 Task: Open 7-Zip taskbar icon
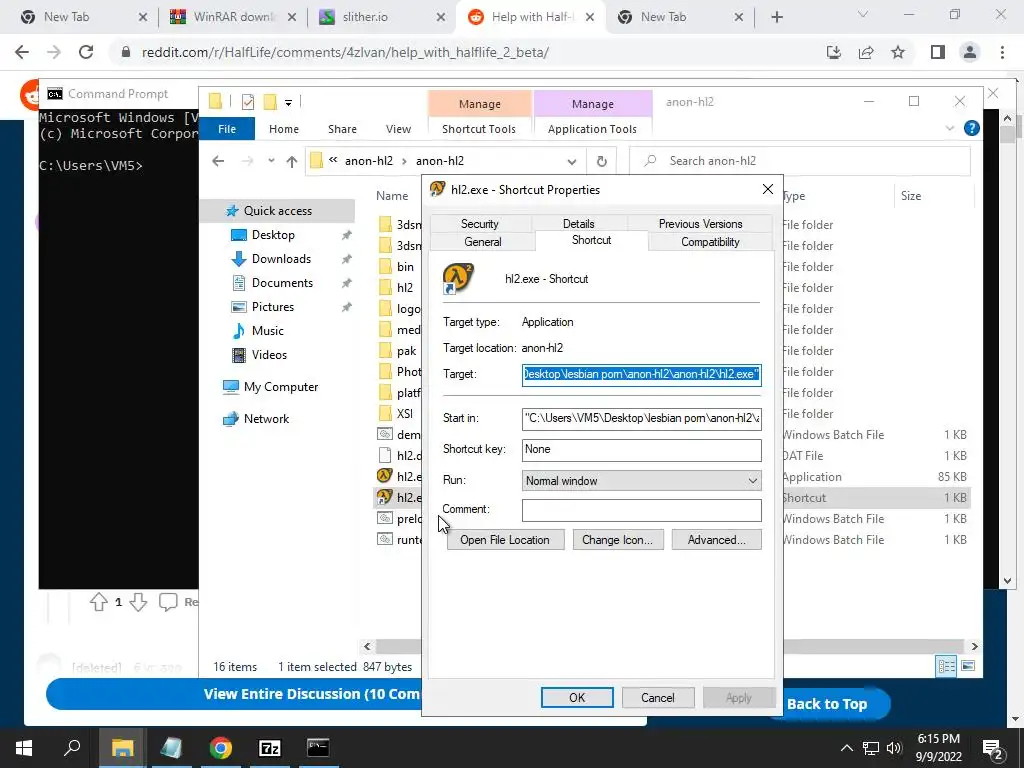pos(269,748)
